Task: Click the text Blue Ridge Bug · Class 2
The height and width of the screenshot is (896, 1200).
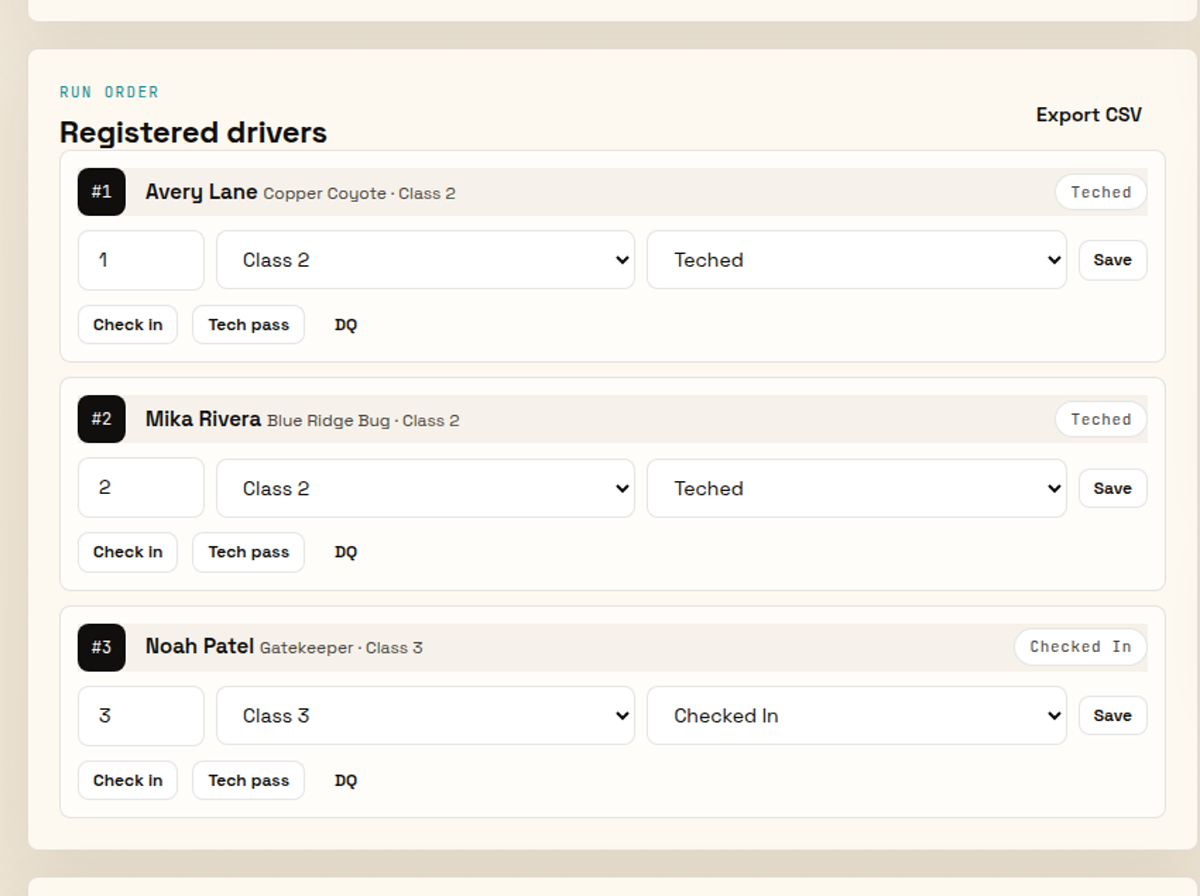Action: click(363, 421)
